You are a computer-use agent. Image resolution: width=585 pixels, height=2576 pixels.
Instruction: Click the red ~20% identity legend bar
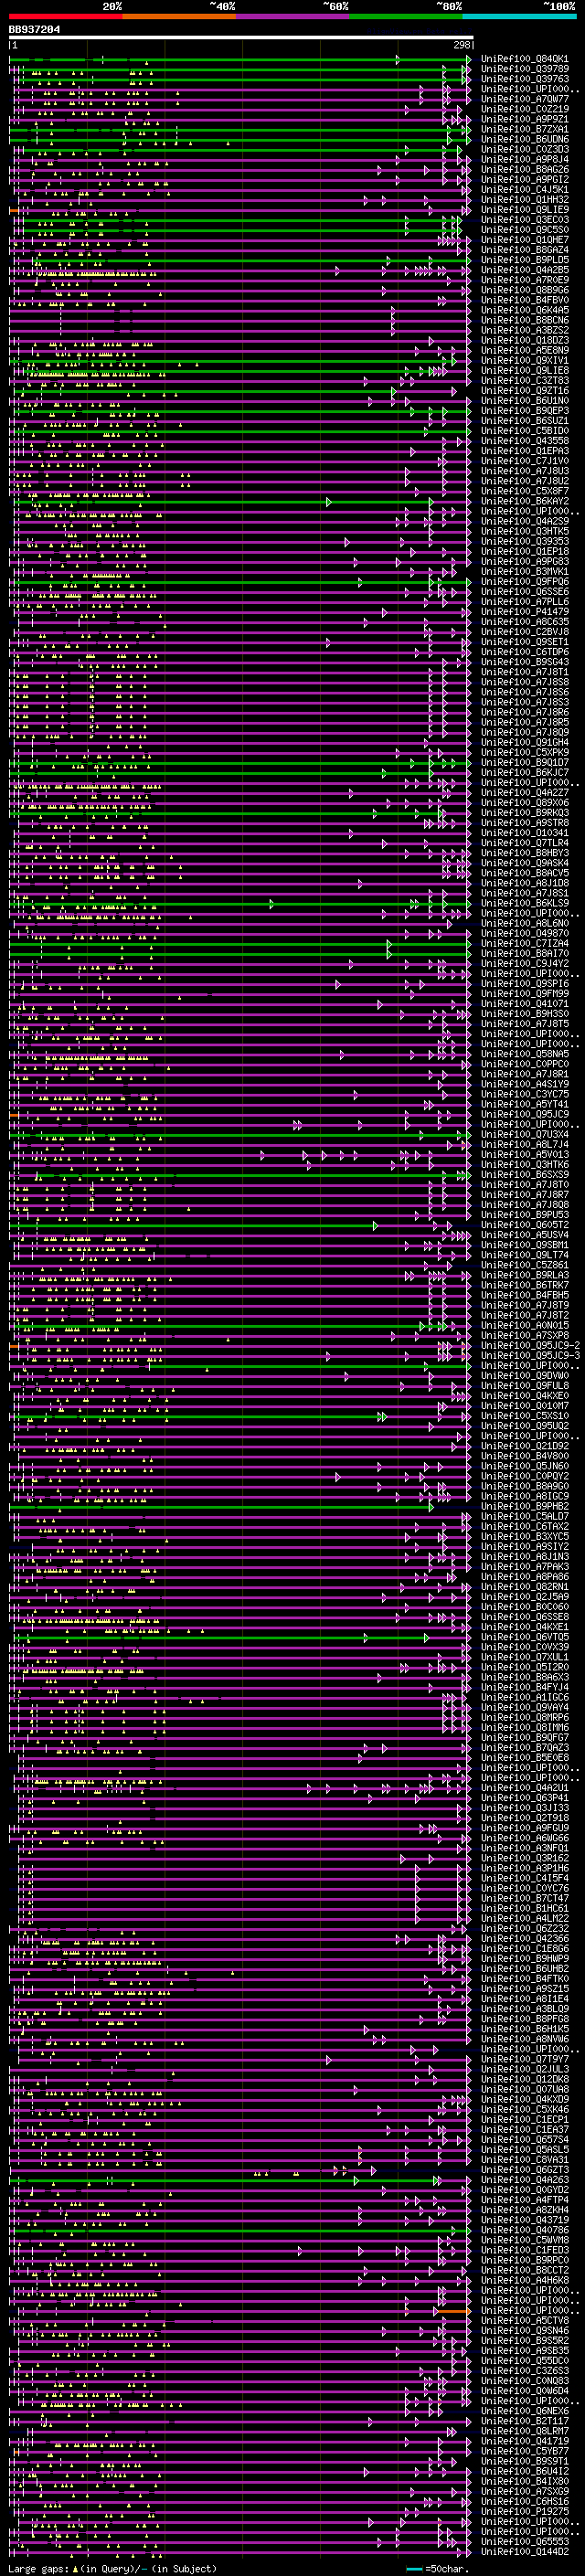click(x=65, y=17)
